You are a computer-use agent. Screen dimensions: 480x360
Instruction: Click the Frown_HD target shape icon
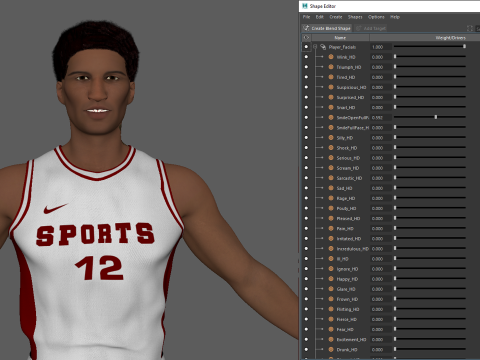[x=331, y=299]
